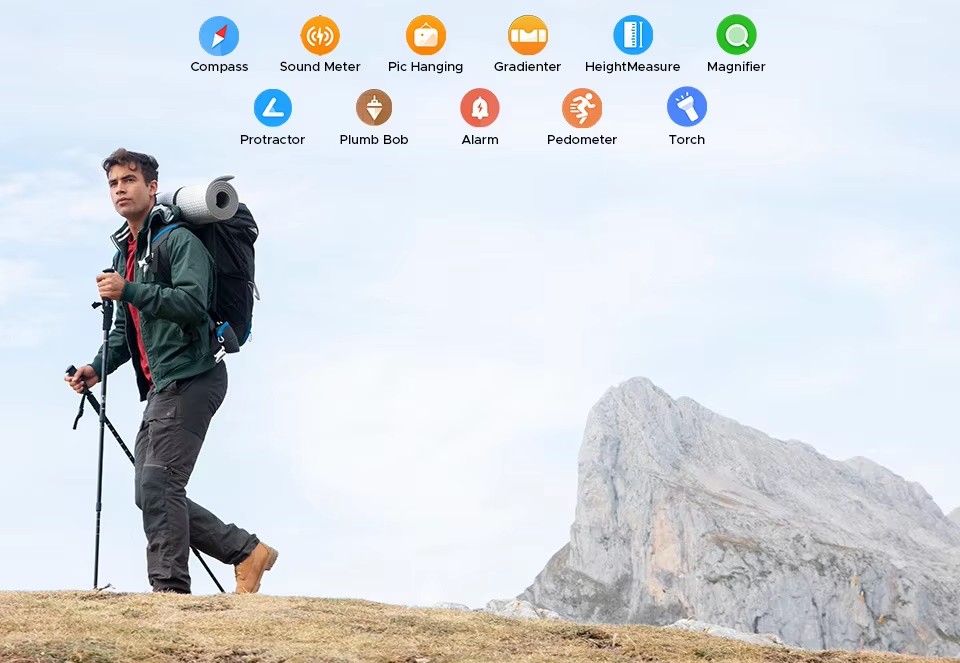Open the brown Plumb Bob icon
The width and height of the screenshot is (960, 663).
pos(374,108)
